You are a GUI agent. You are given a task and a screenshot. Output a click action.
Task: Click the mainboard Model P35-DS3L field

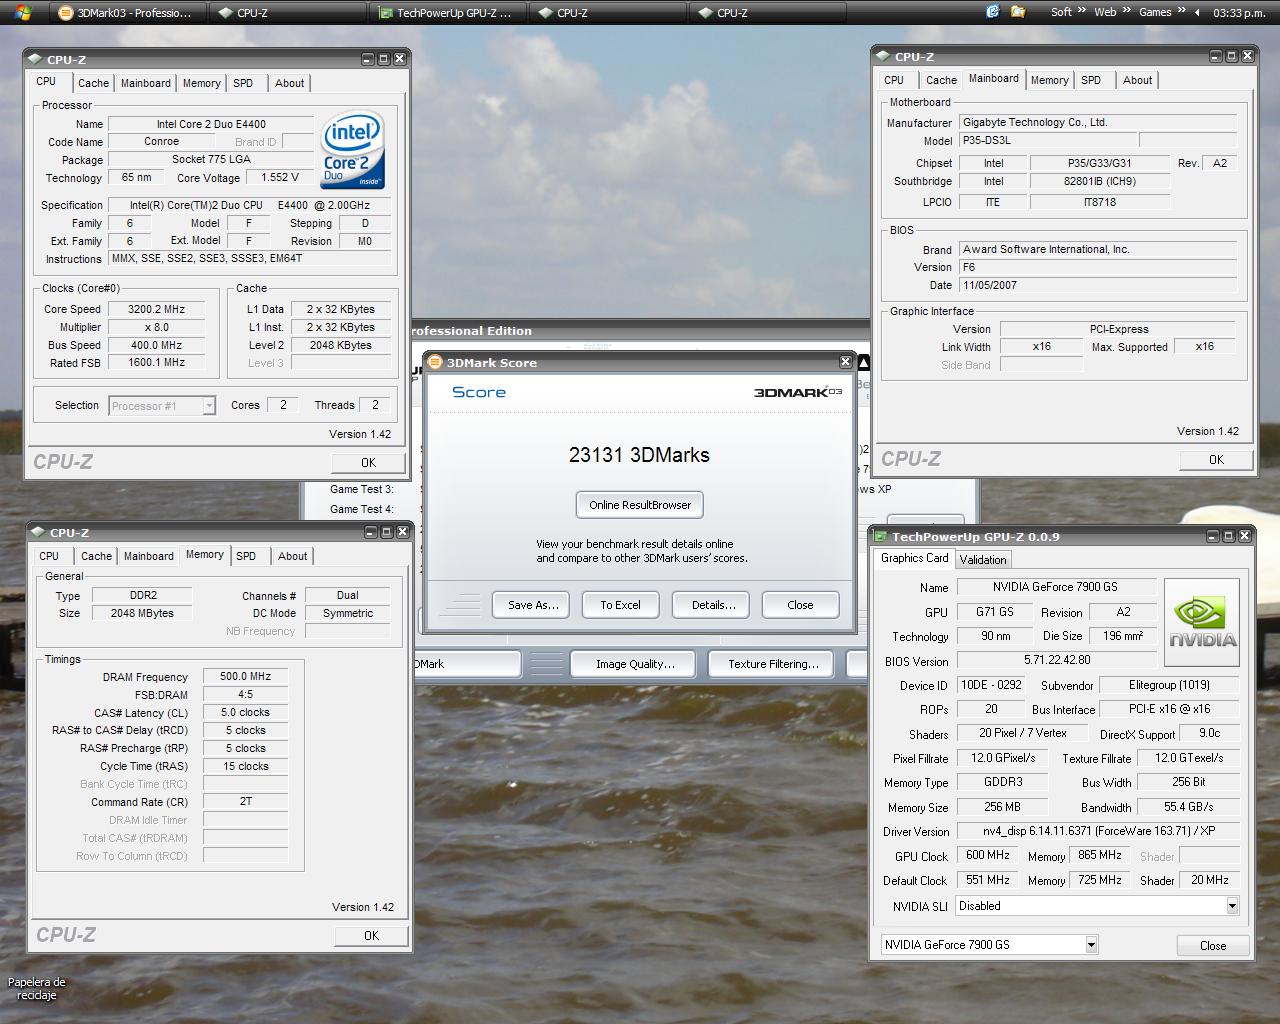pos(1048,141)
